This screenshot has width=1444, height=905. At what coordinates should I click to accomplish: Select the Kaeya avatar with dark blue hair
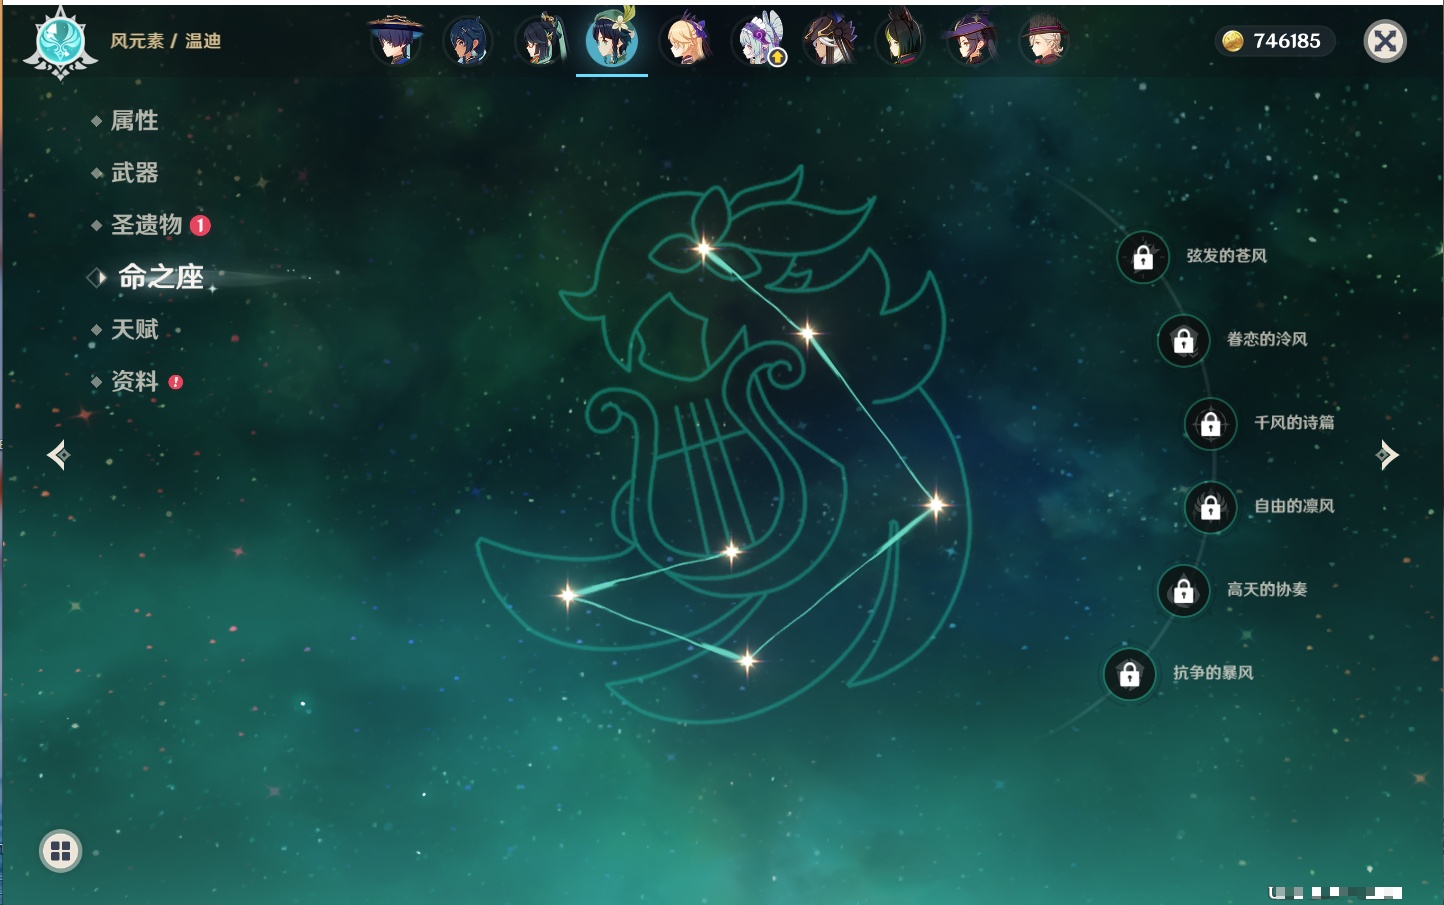[x=468, y=41]
